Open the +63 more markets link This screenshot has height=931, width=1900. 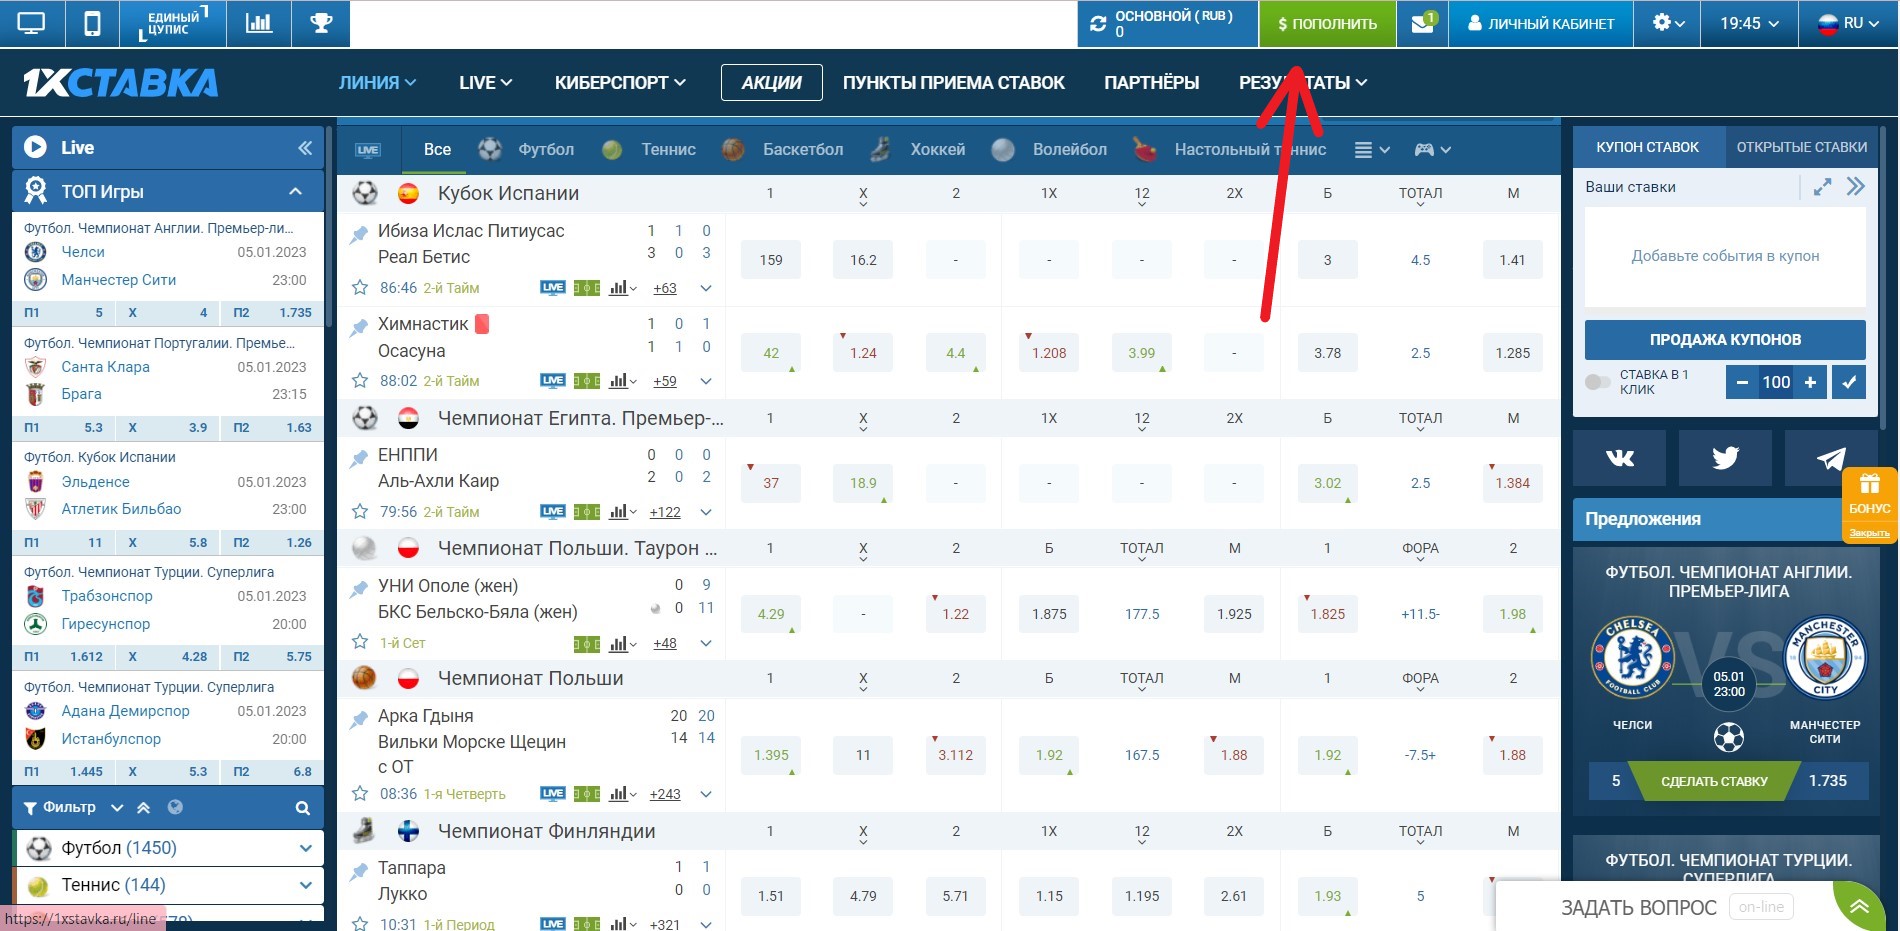(x=665, y=288)
